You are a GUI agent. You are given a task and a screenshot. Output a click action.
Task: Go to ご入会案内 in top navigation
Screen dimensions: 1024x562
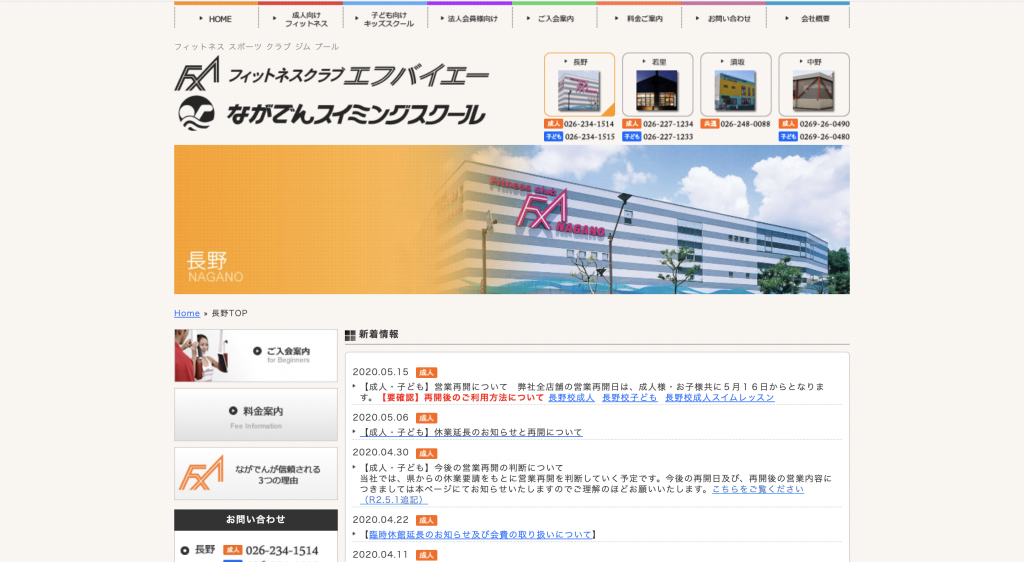pyautogui.click(x=554, y=18)
